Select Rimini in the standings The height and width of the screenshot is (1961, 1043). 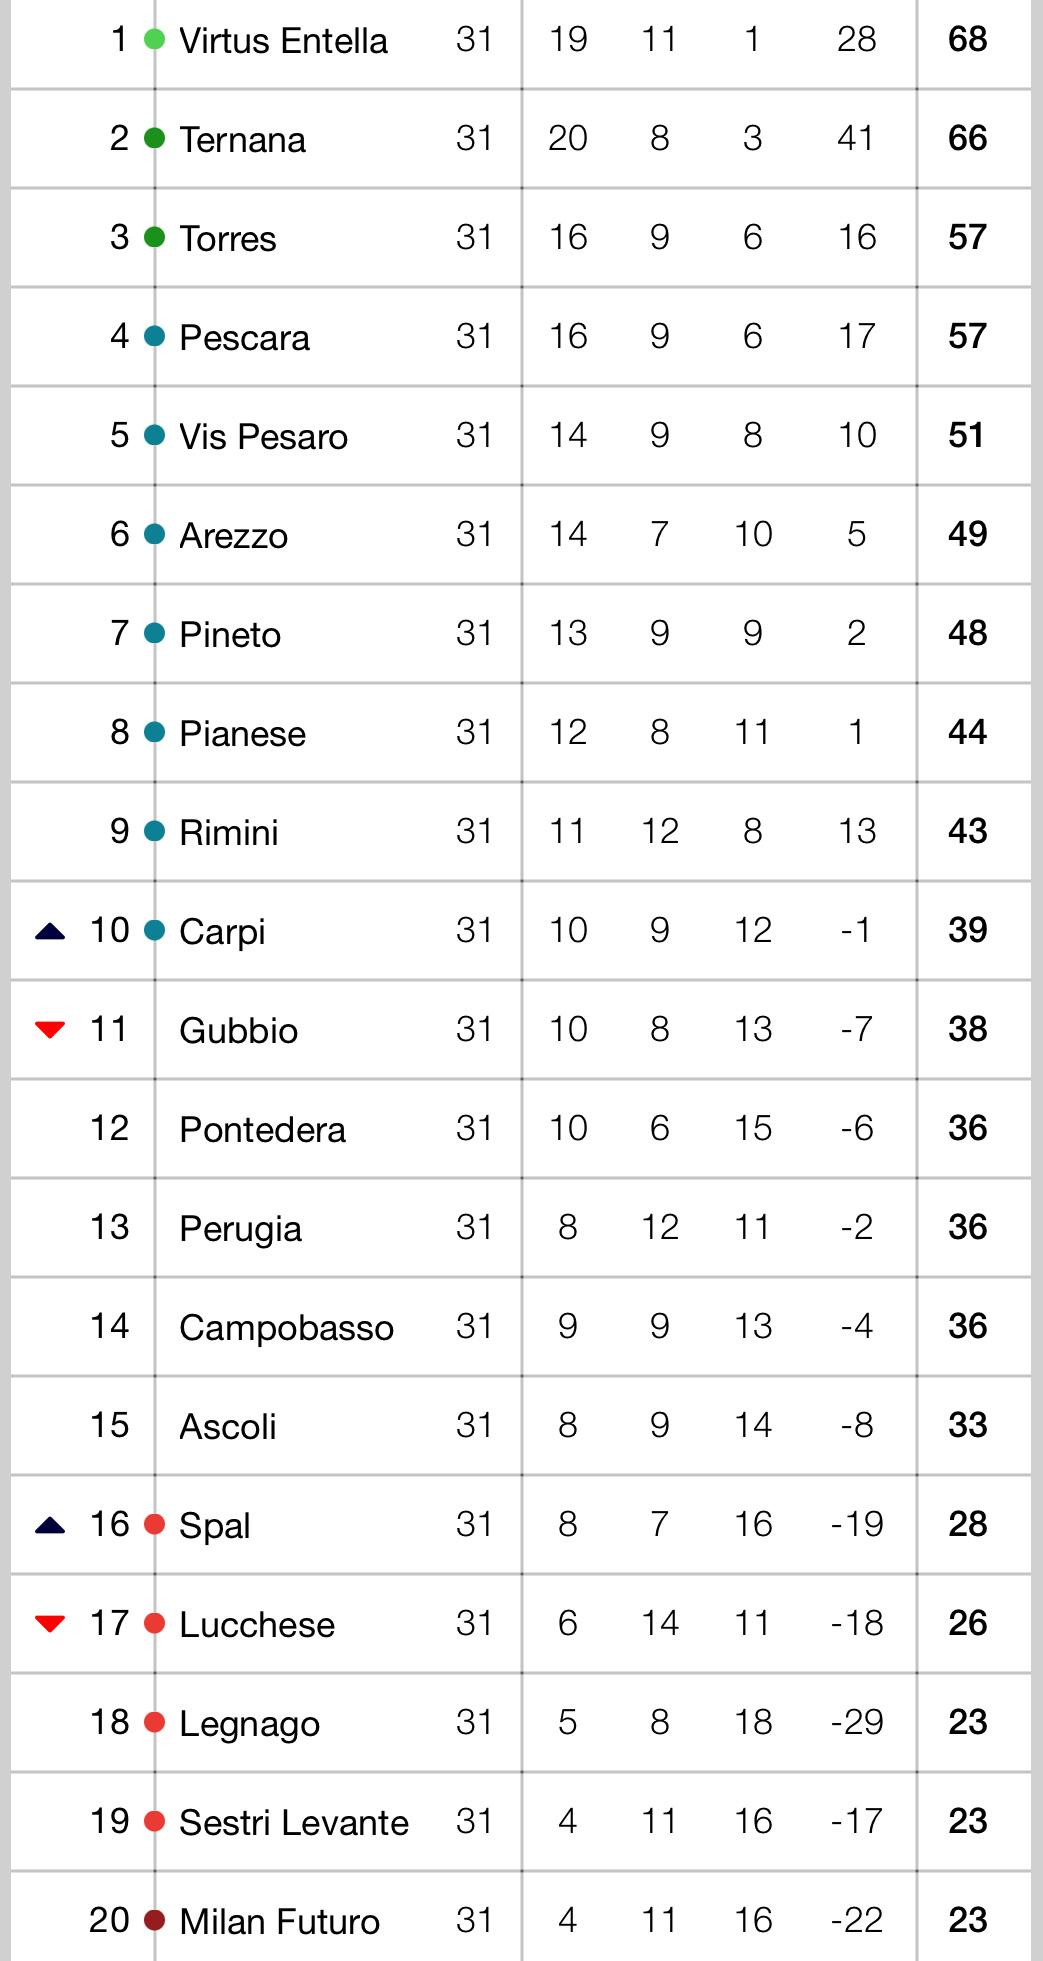(229, 833)
